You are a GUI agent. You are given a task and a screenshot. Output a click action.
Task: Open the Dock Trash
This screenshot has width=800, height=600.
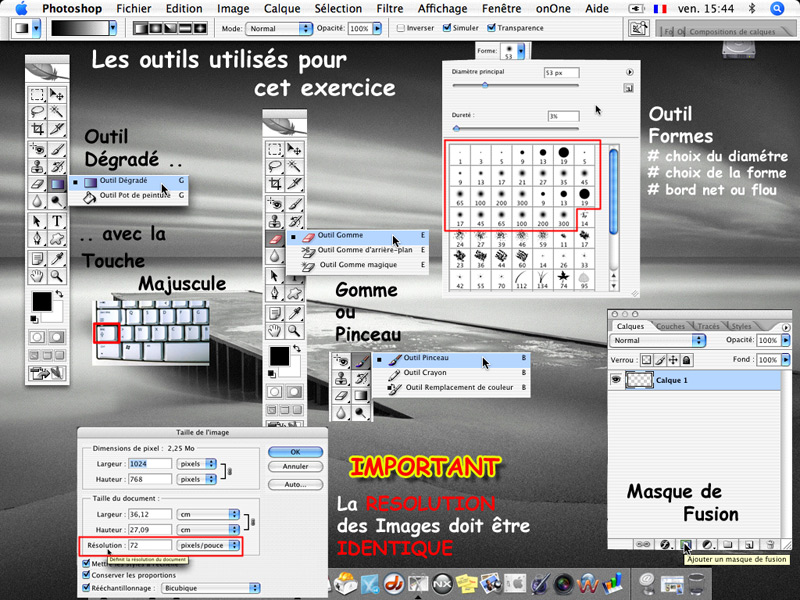pyautogui.click(x=696, y=583)
